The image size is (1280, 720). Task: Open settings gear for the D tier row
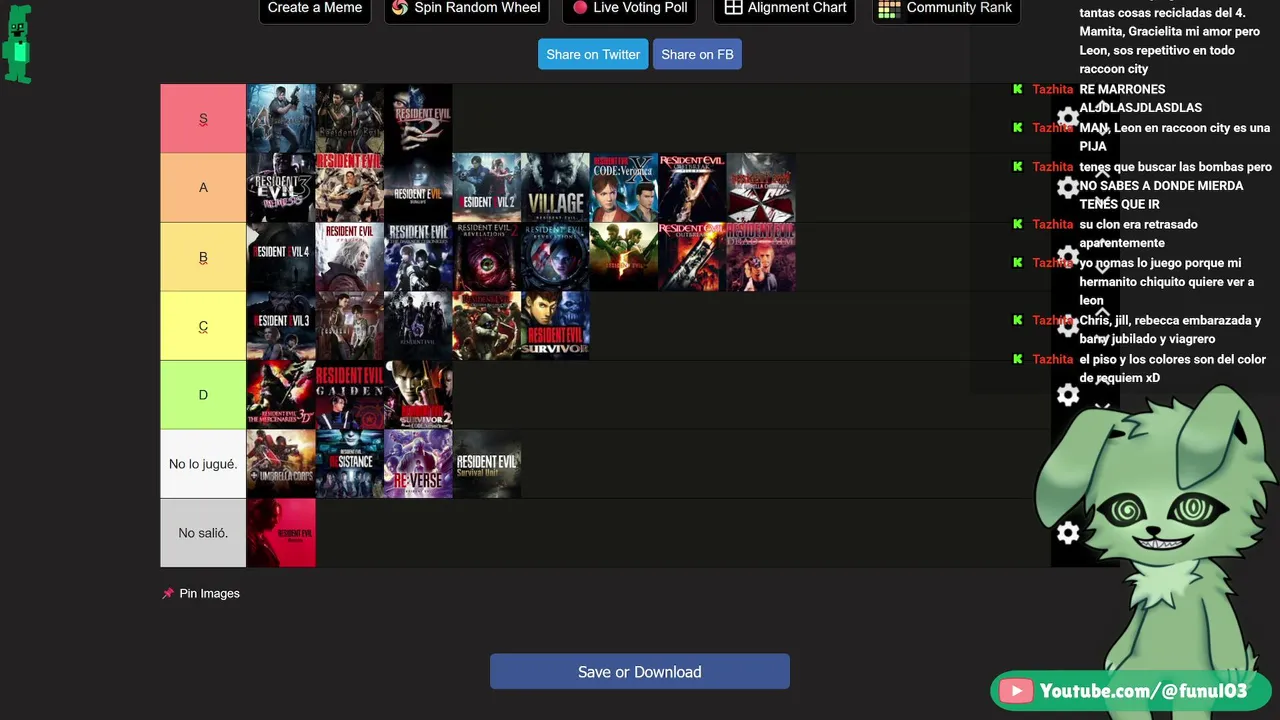1068,395
